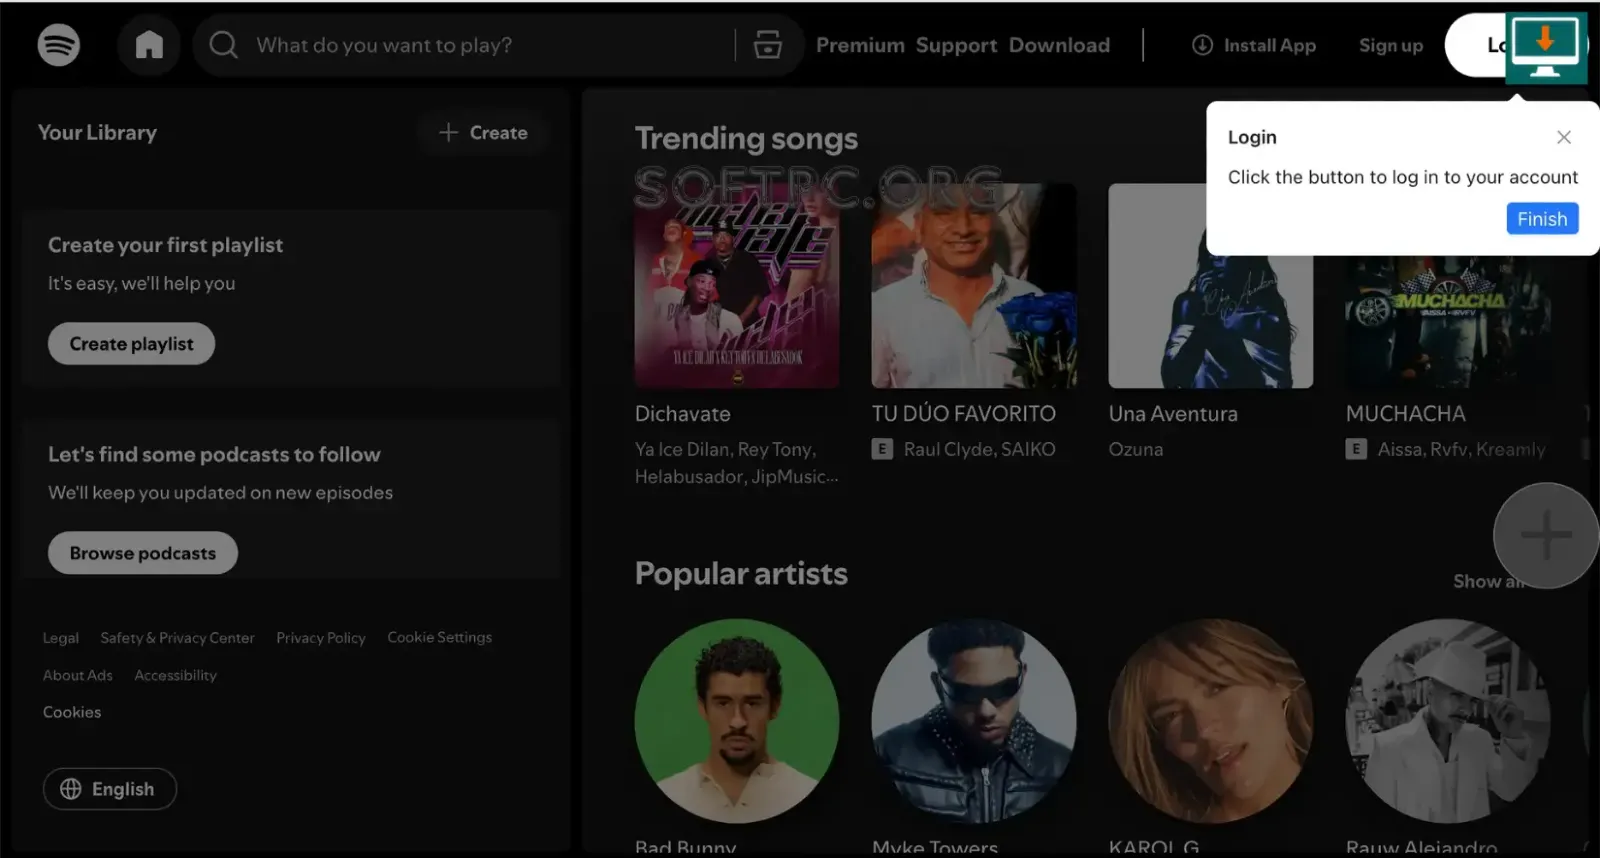Open the Cookies link

click(x=72, y=712)
